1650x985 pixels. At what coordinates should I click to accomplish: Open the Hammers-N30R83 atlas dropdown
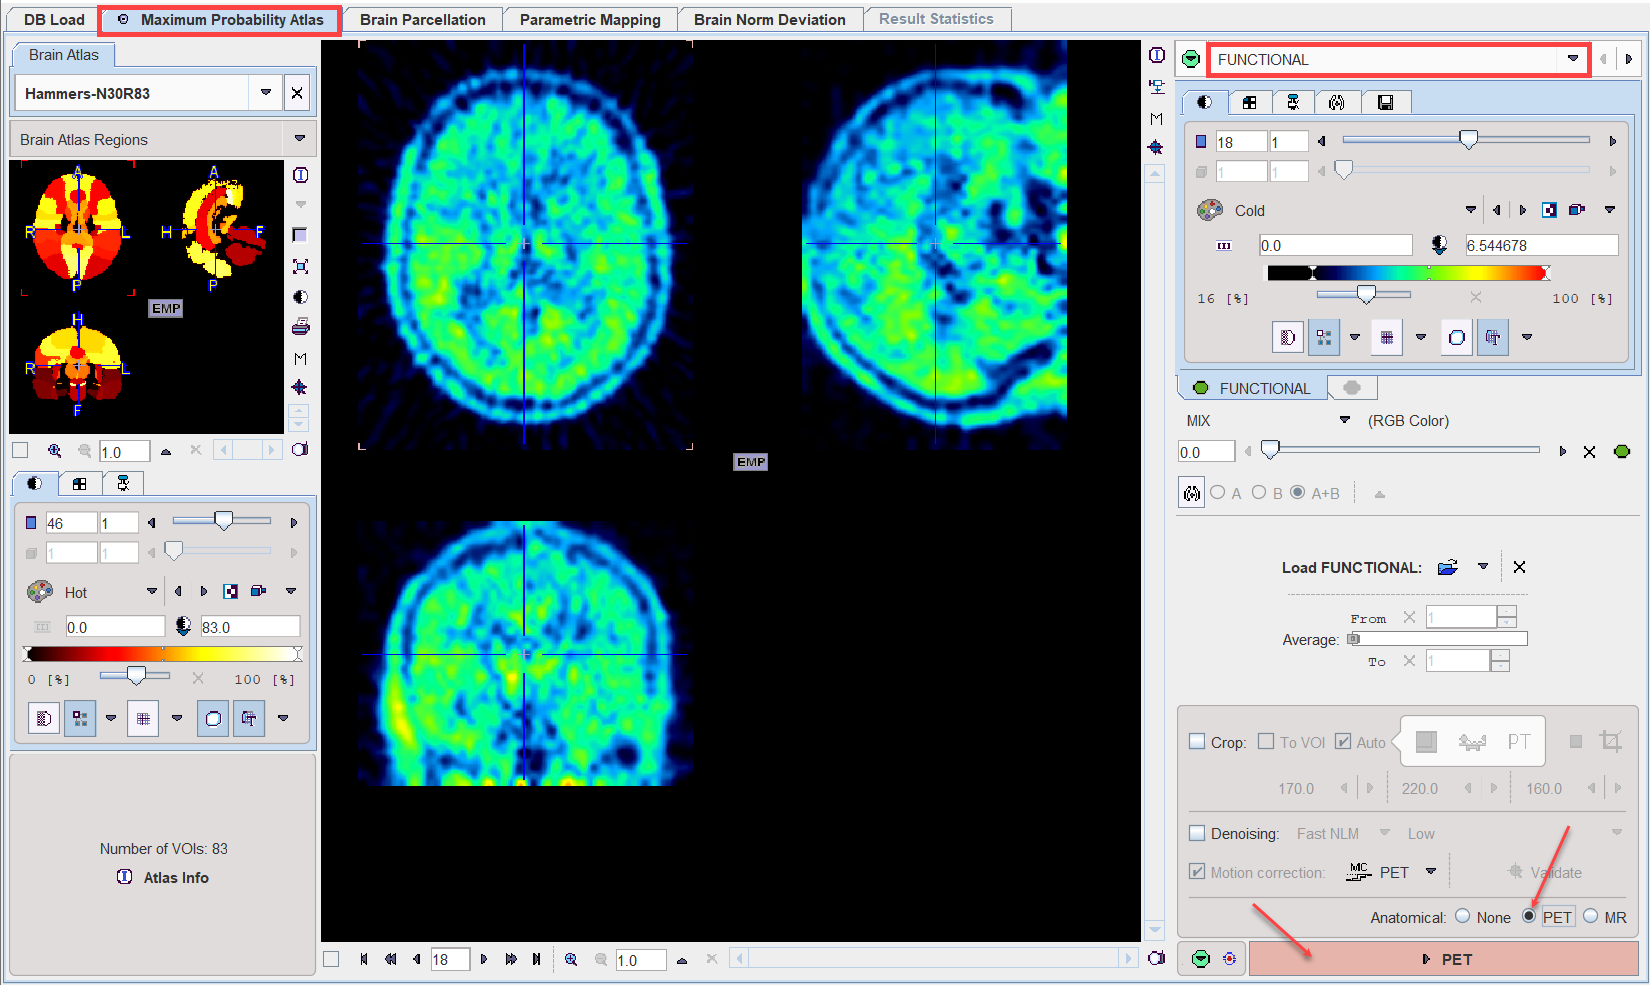point(265,93)
